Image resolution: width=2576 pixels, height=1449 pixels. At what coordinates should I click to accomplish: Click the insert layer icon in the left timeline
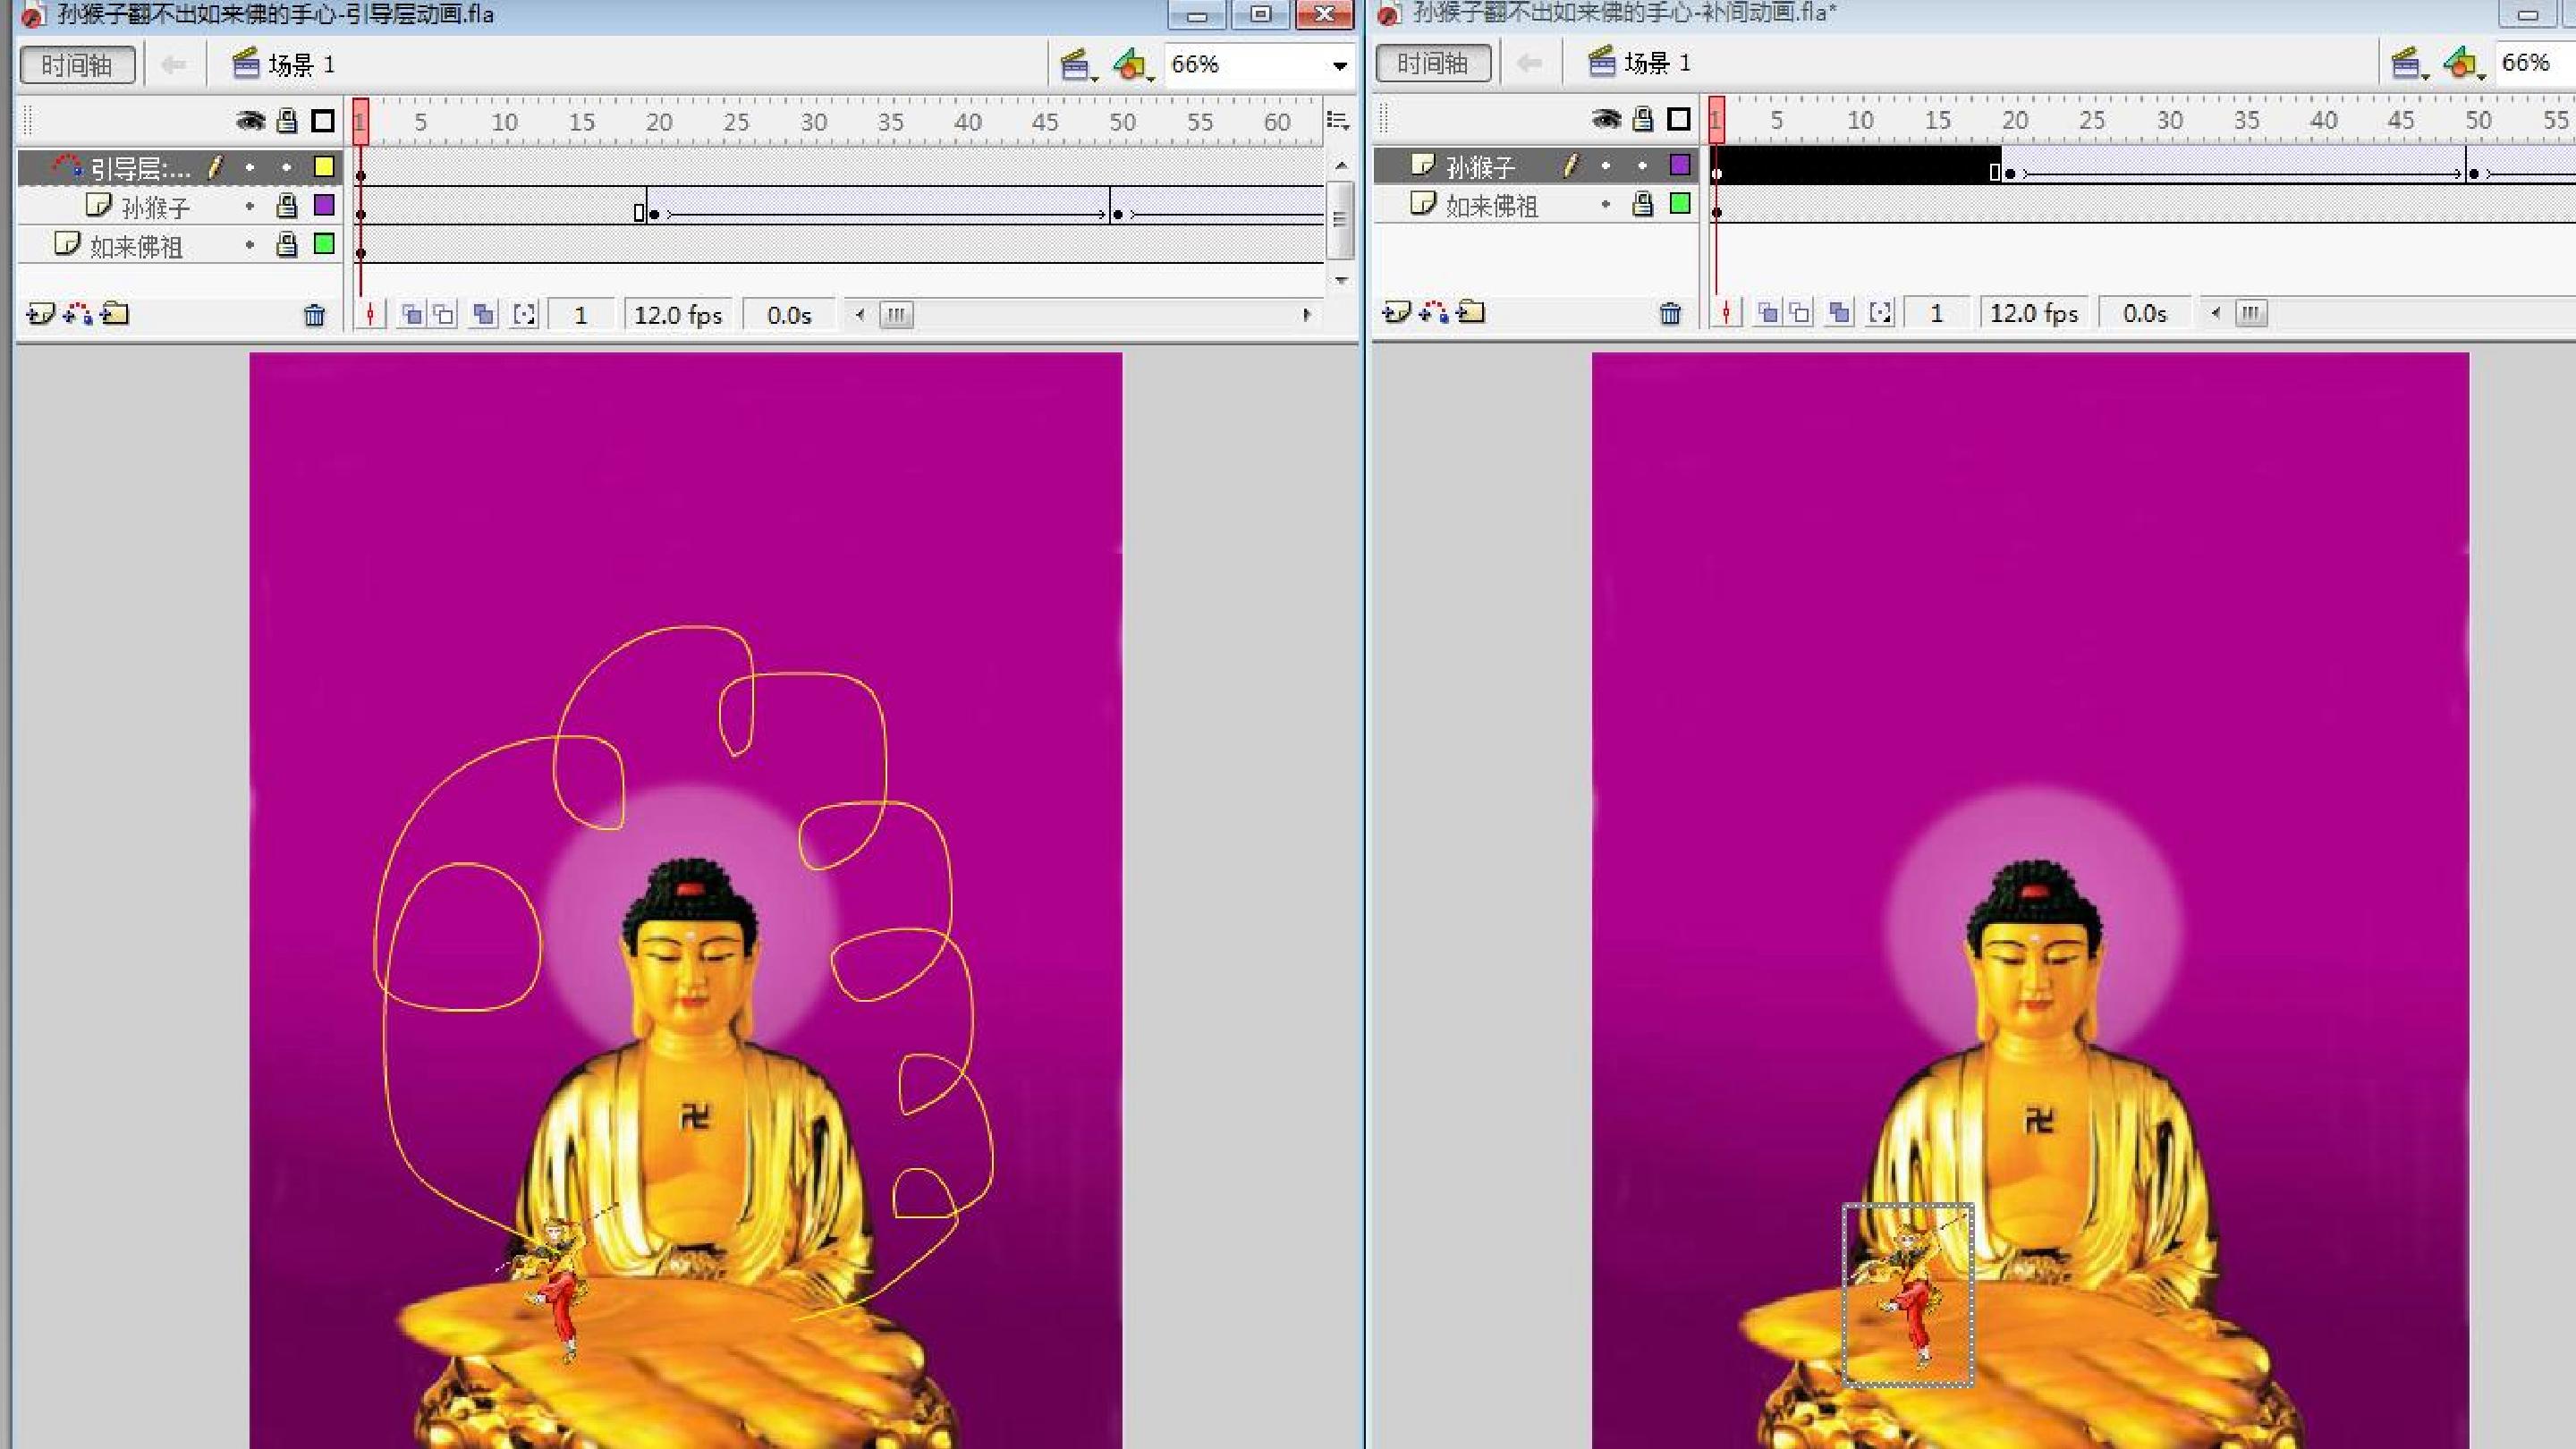tap(40, 314)
